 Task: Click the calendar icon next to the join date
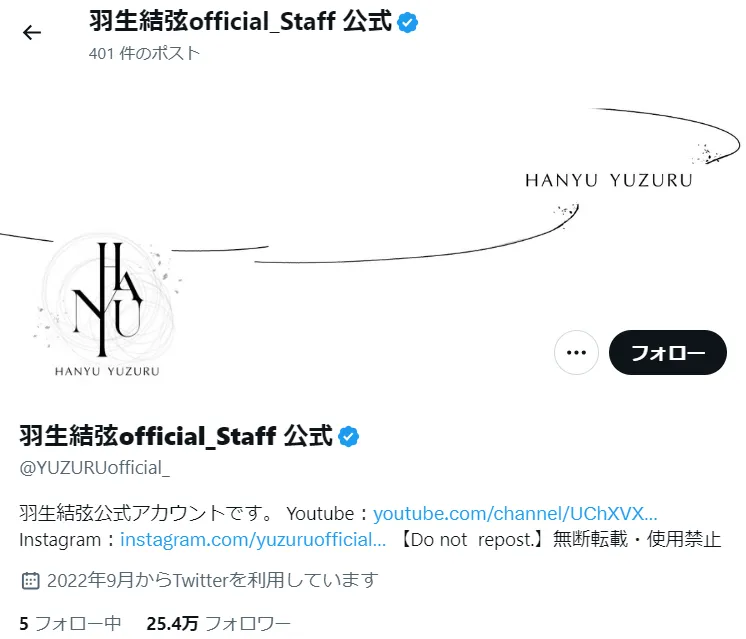pos(30,580)
